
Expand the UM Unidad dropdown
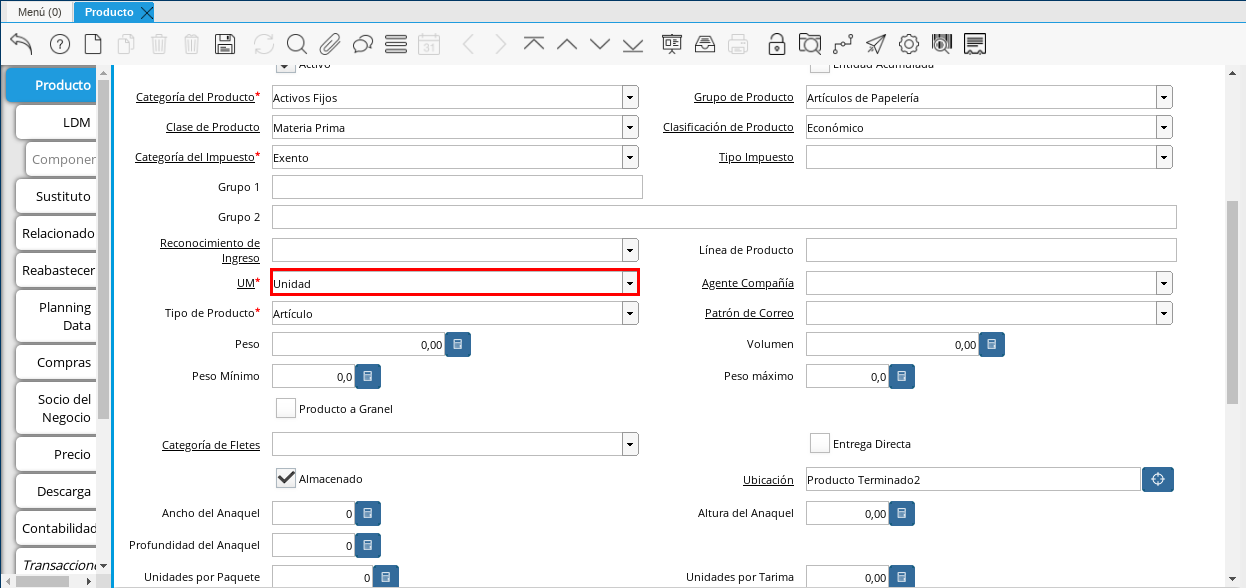tap(630, 283)
